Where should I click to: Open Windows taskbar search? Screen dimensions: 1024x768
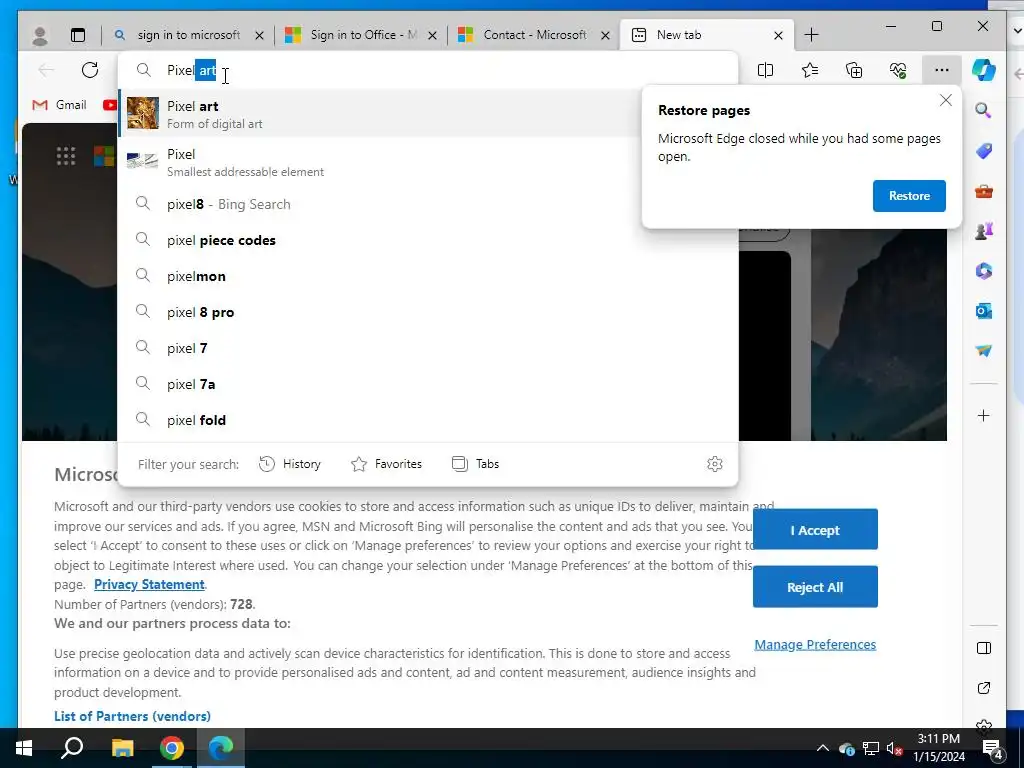click(72, 748)
